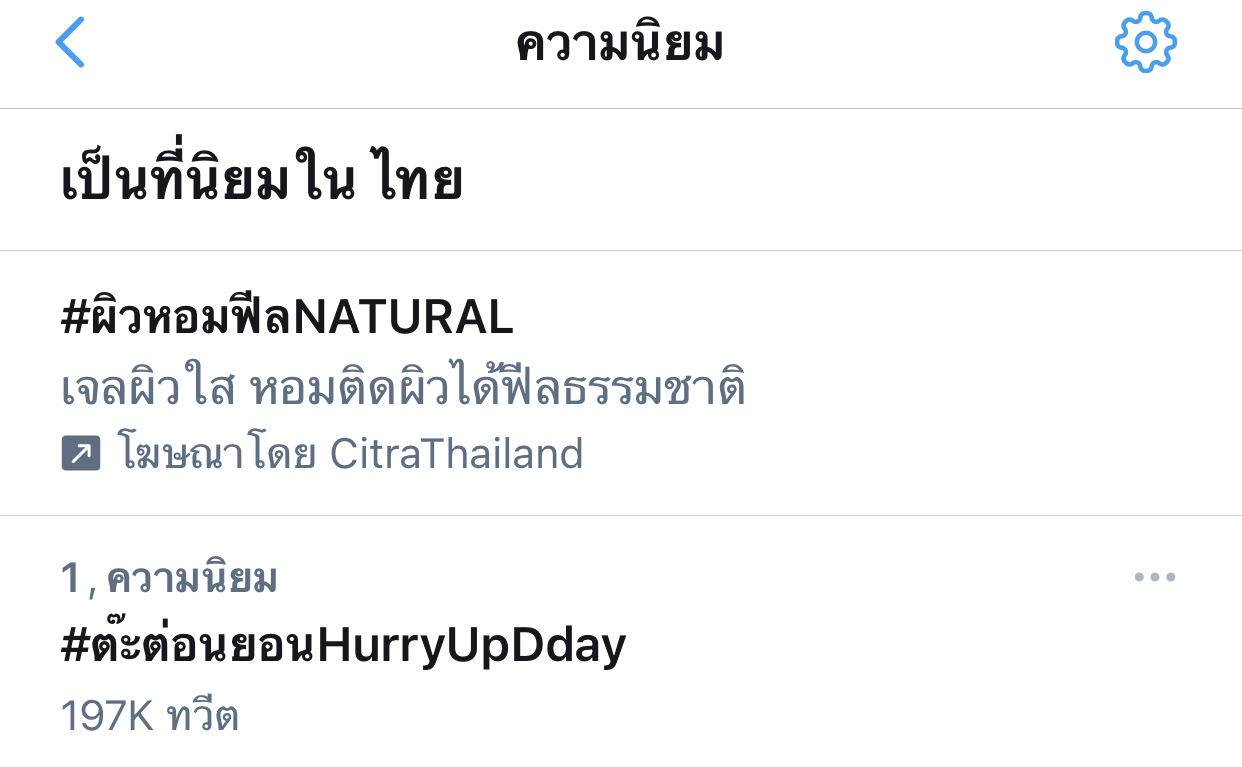Open the CitraThailand advertiser name
The width and height of the screenshot is (1242, 767).
coord(456,455)
